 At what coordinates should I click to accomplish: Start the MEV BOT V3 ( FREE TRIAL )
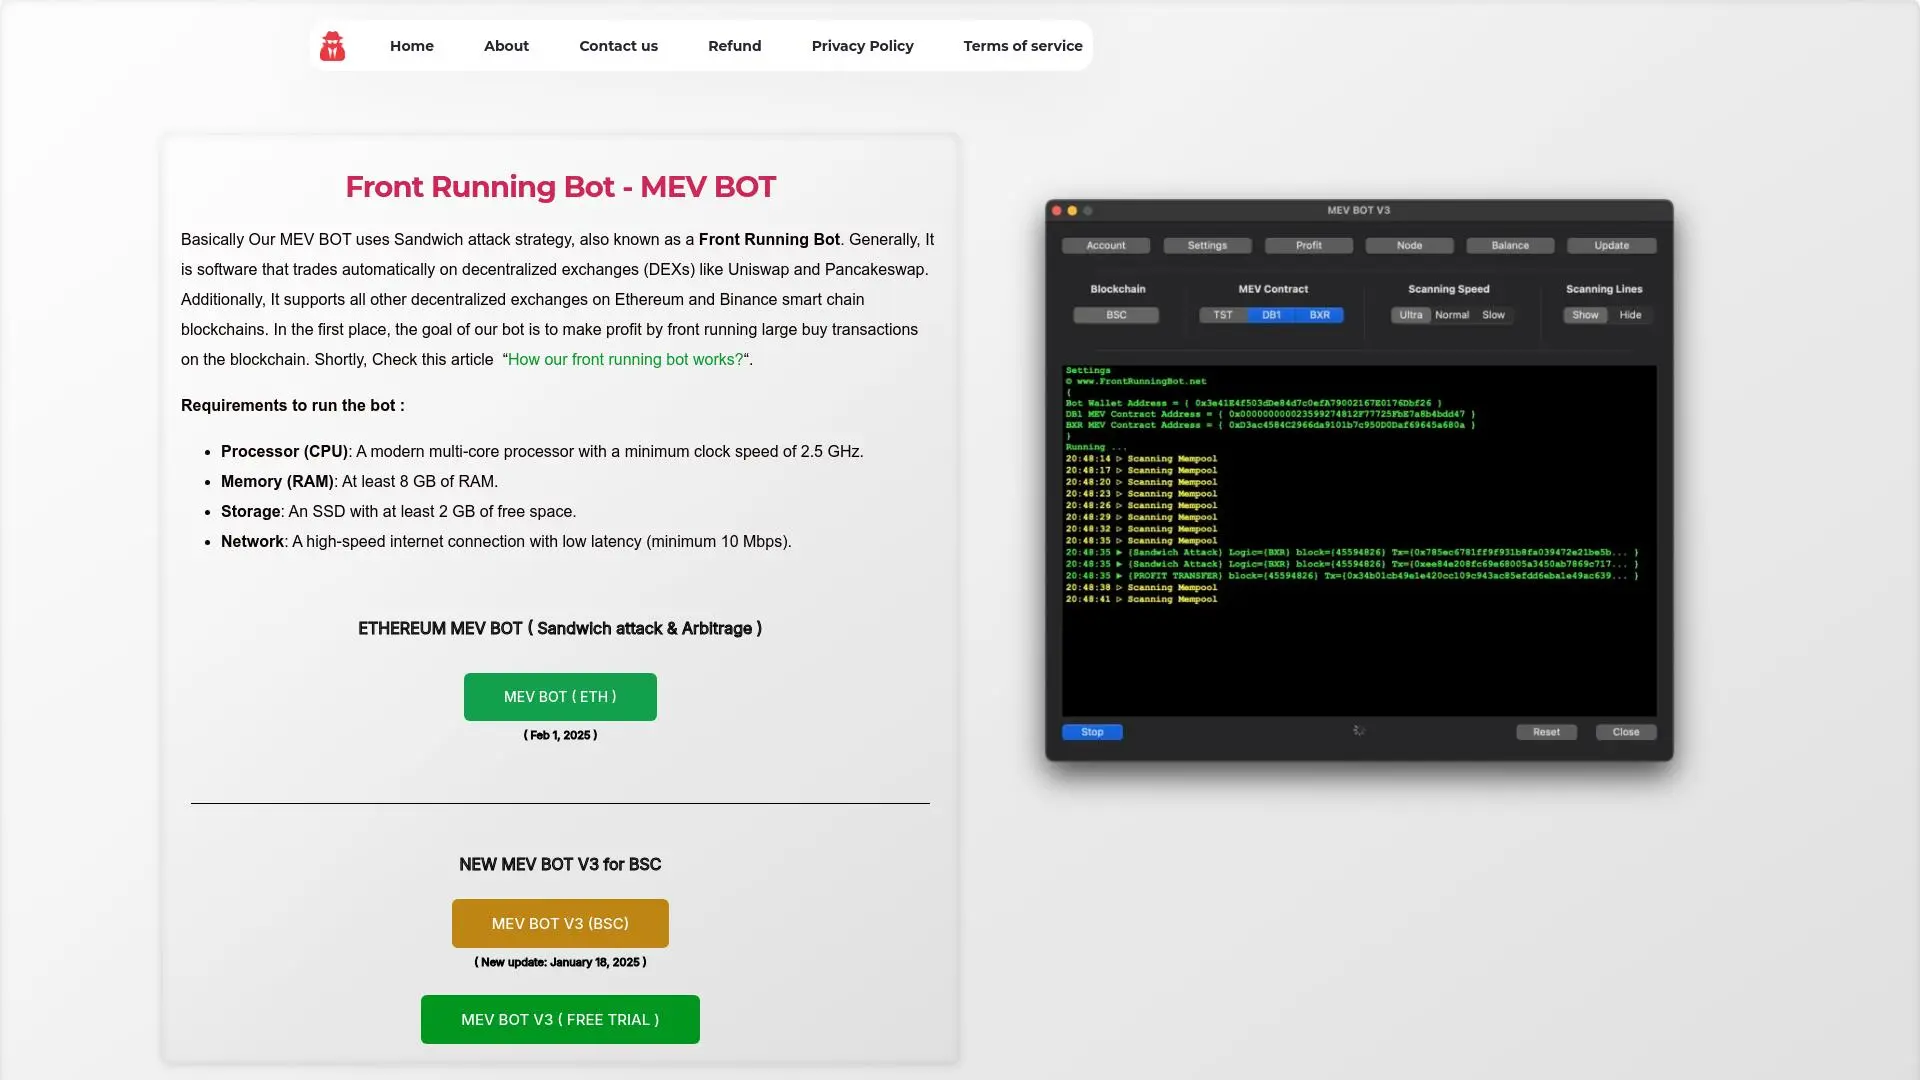pyautogui.click(x=560, y=1020)
